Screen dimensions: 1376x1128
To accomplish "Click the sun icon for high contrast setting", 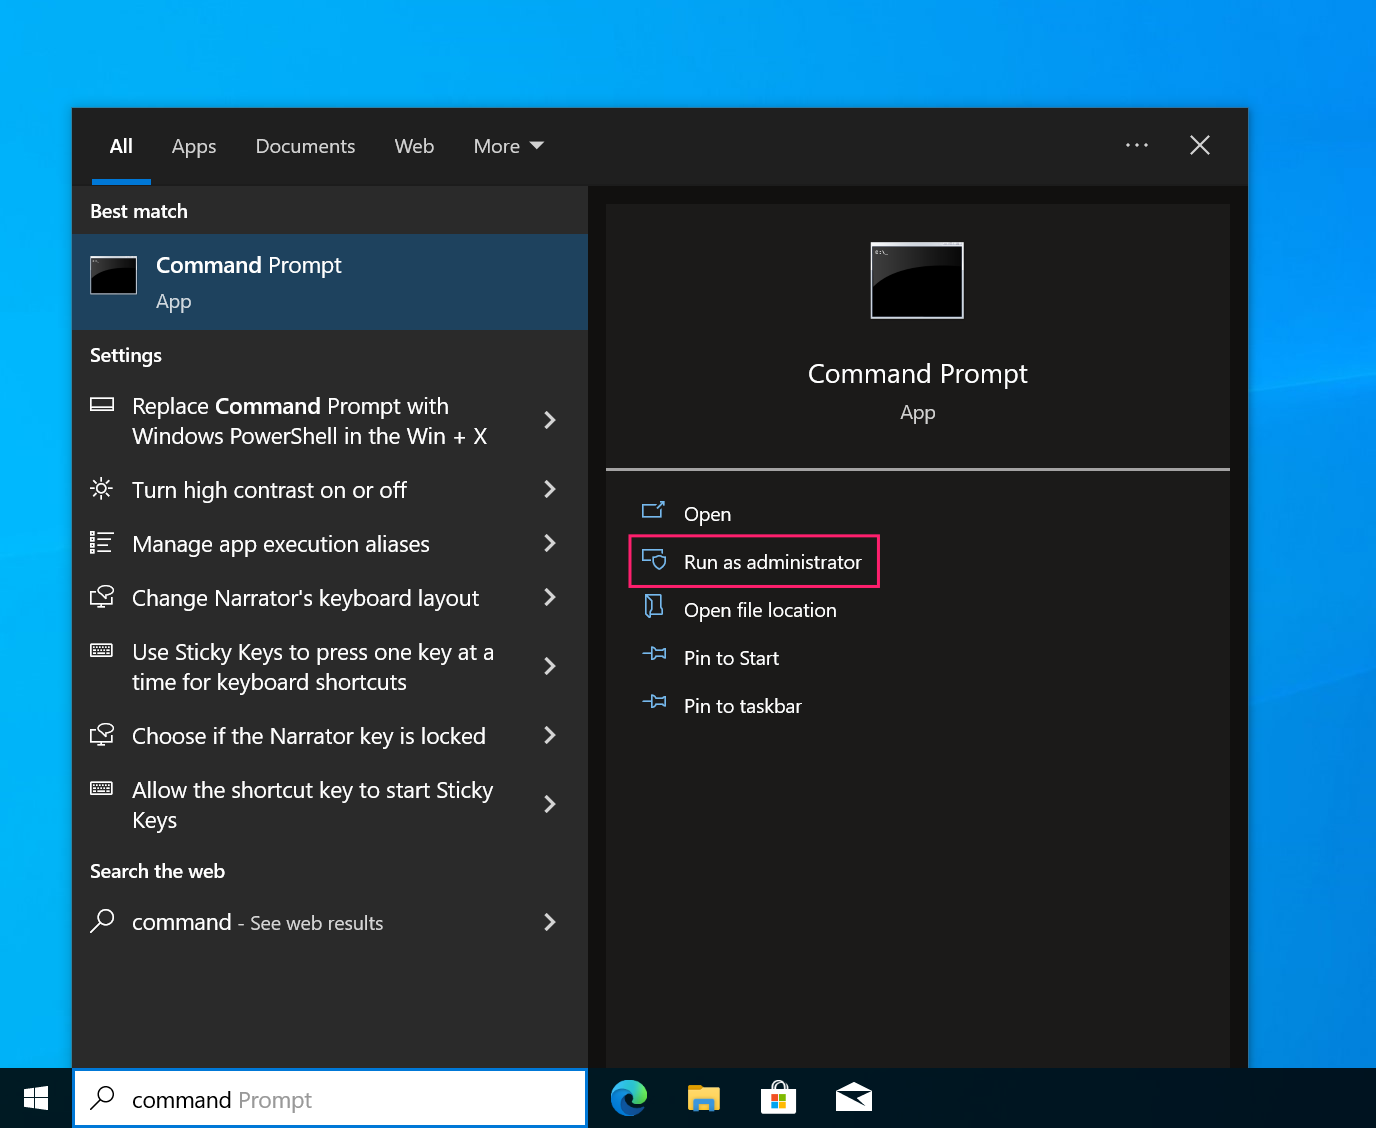I will (102, 488).
